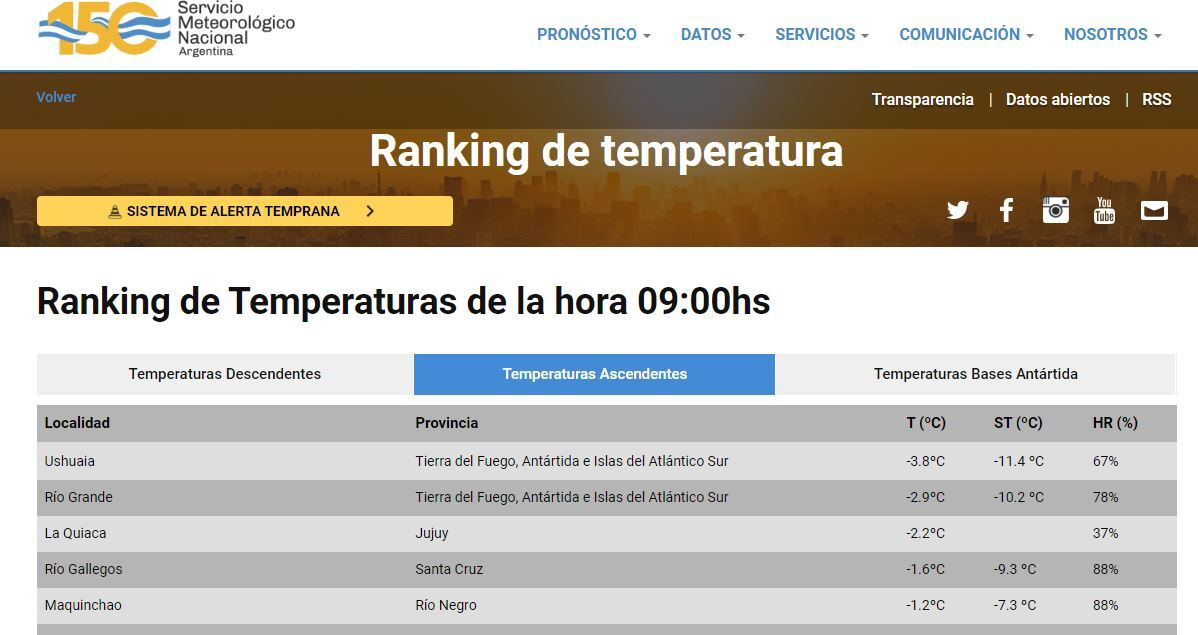This screenshot has height=635, width=1198.
Task: Click the envelope mail icon
Action: point(1154,210)
